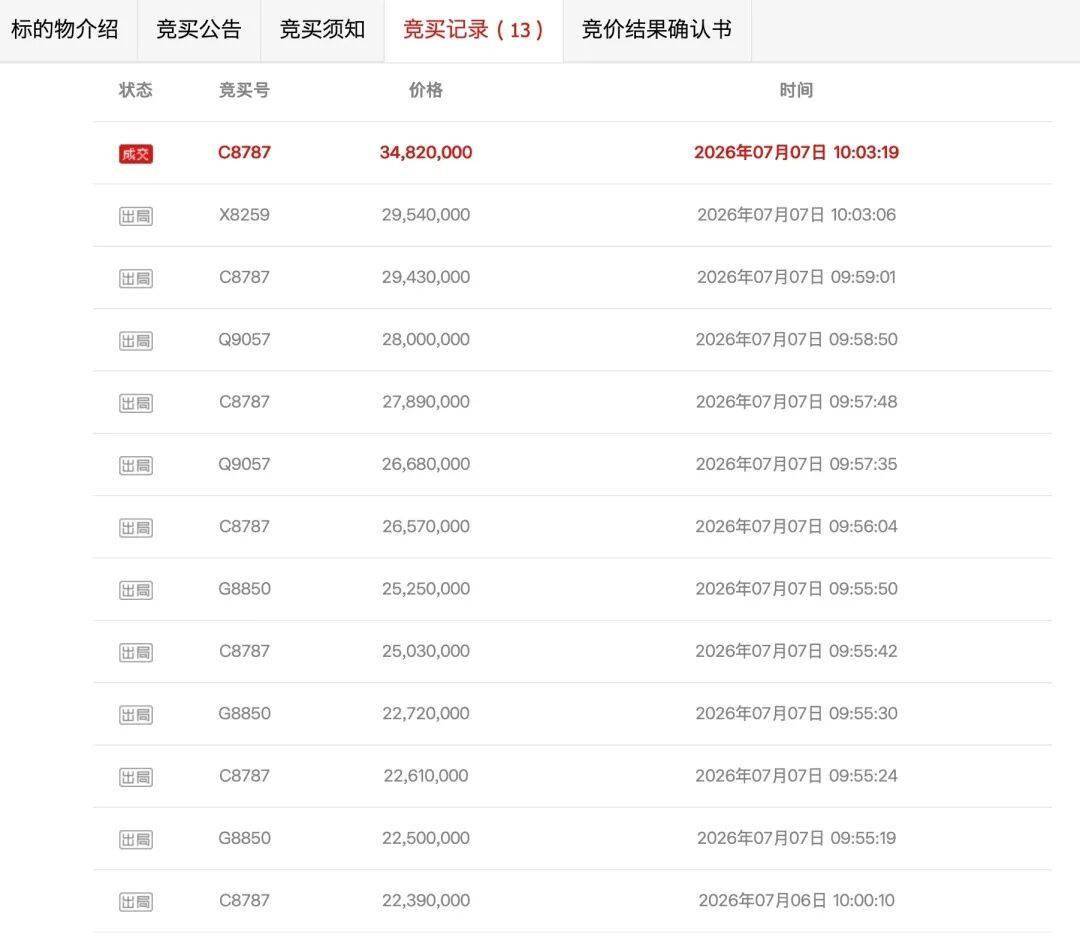
Task: Click 出局 badge beside price 26,570,000
Action: pos(136,528)
